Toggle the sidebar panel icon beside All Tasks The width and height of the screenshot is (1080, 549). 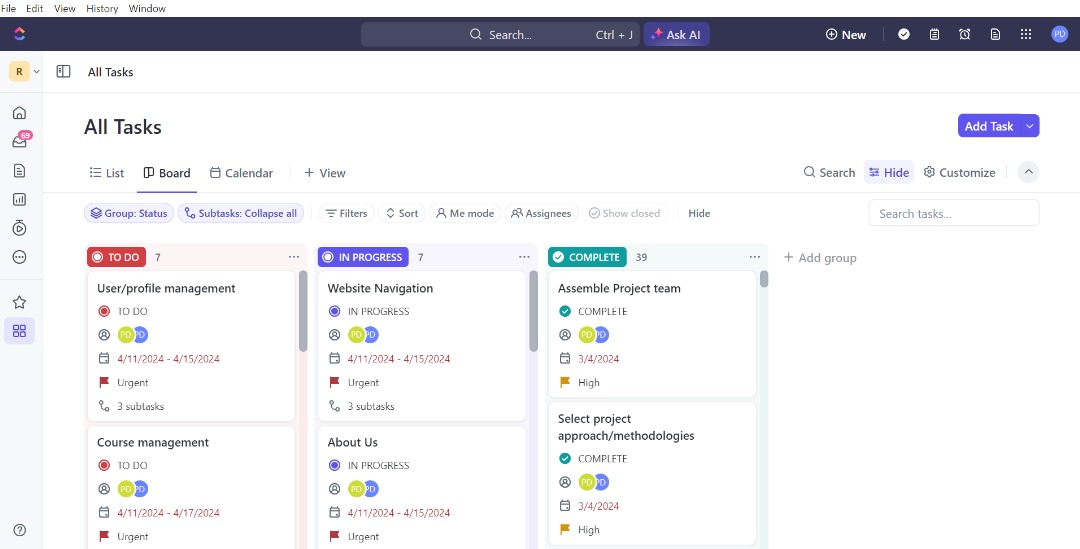click(63, 72)
